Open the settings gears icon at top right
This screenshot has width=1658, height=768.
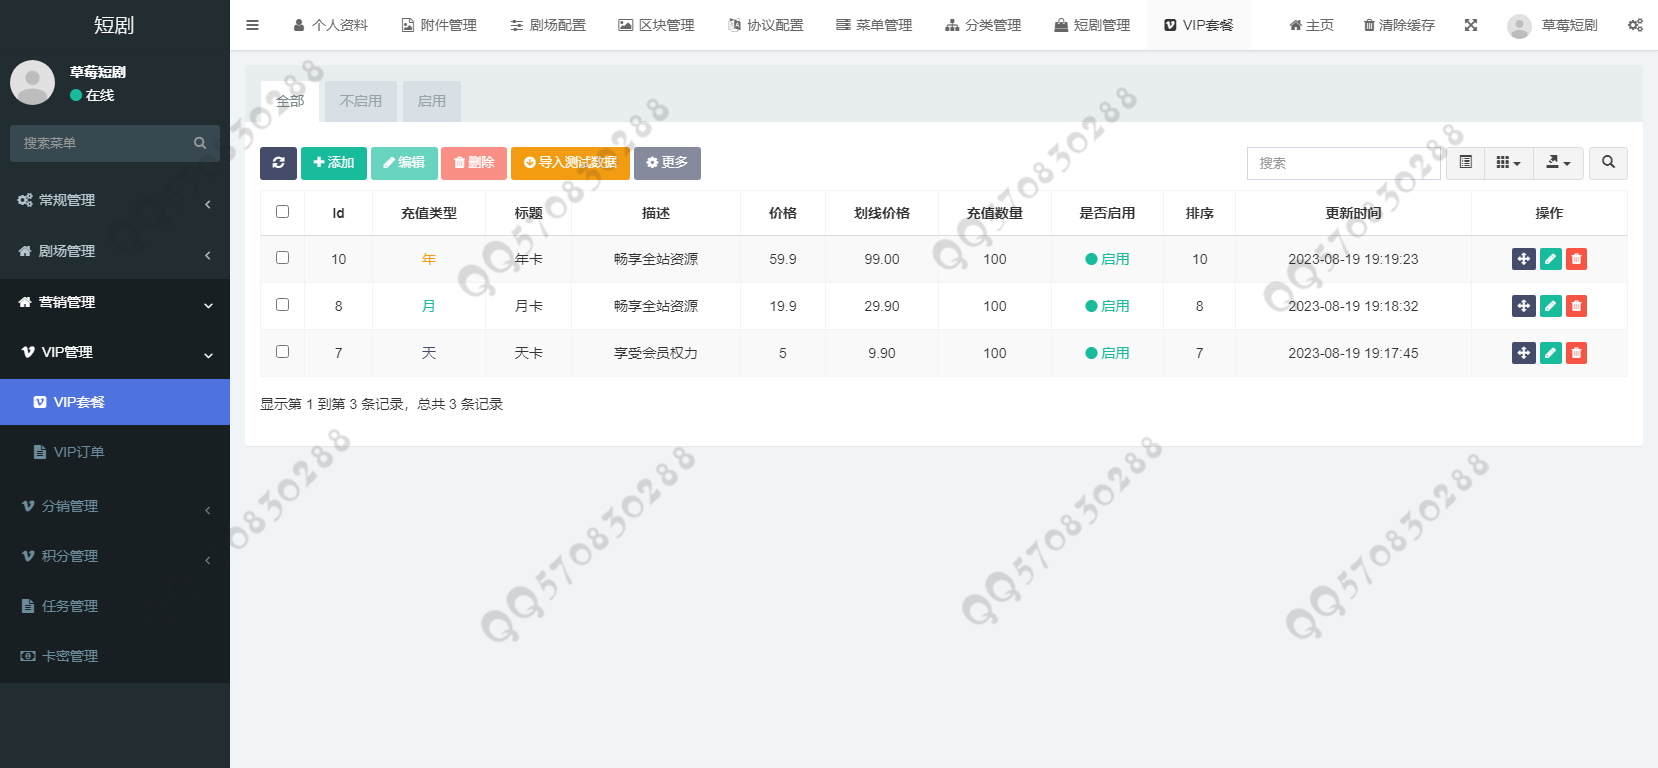coord(1635,25)
